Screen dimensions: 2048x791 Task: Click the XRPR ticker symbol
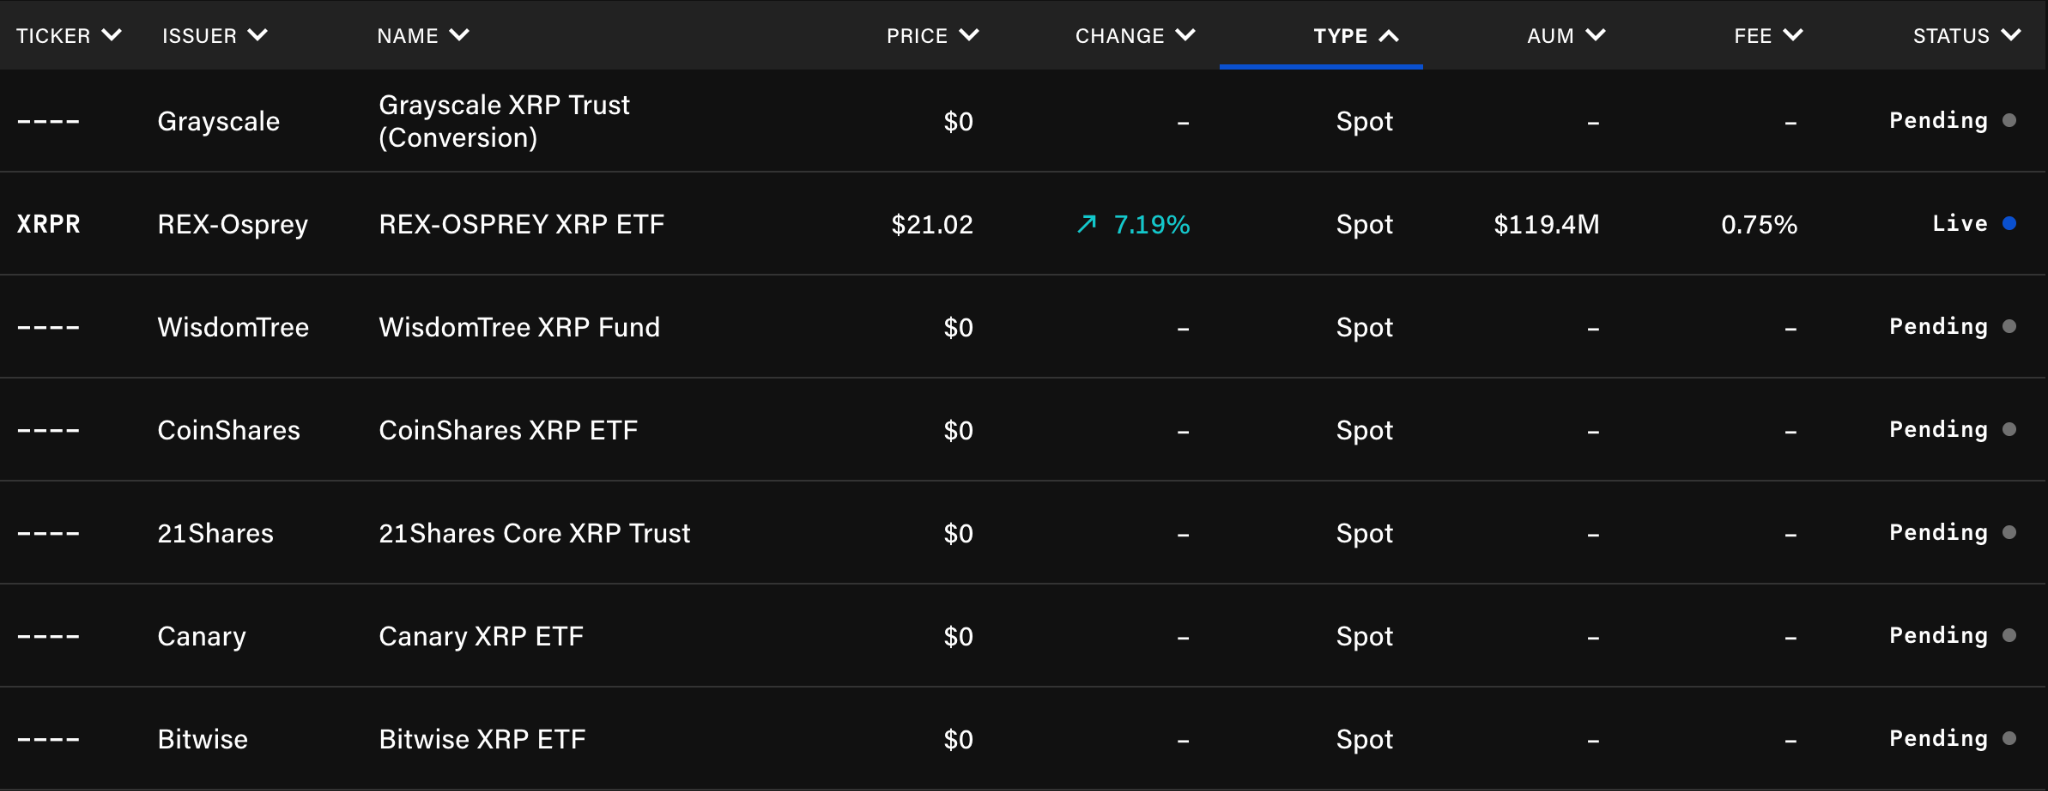point(48,224)
